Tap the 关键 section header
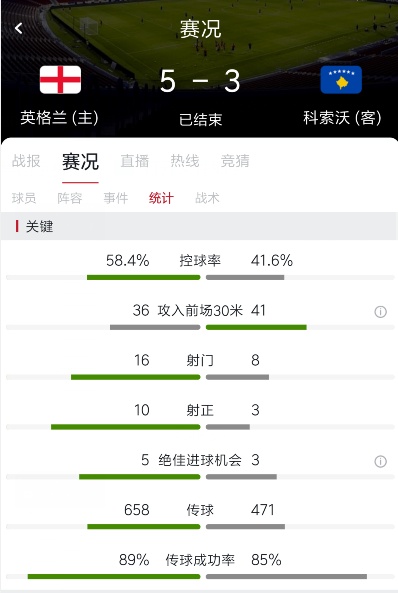 39,227
